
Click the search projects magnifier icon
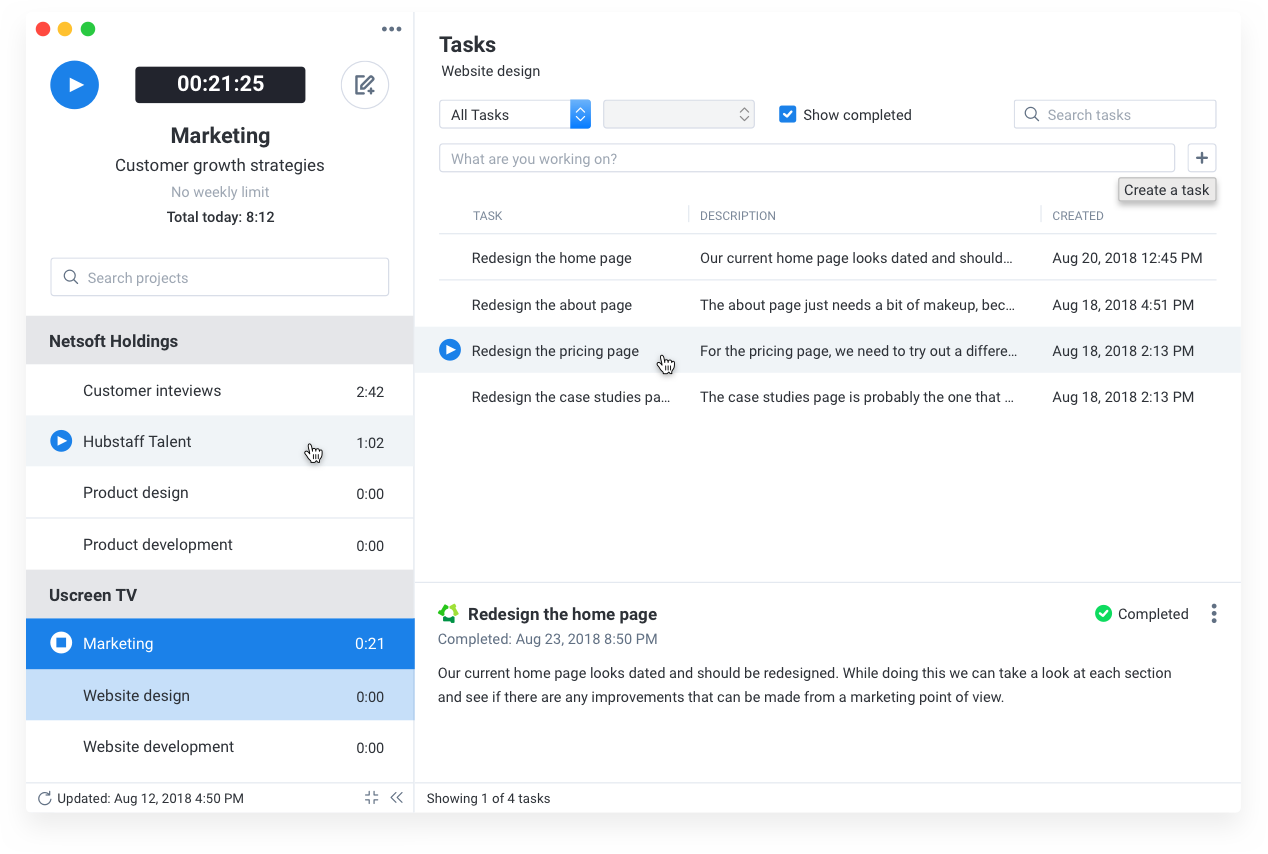[x=71, y=277]
